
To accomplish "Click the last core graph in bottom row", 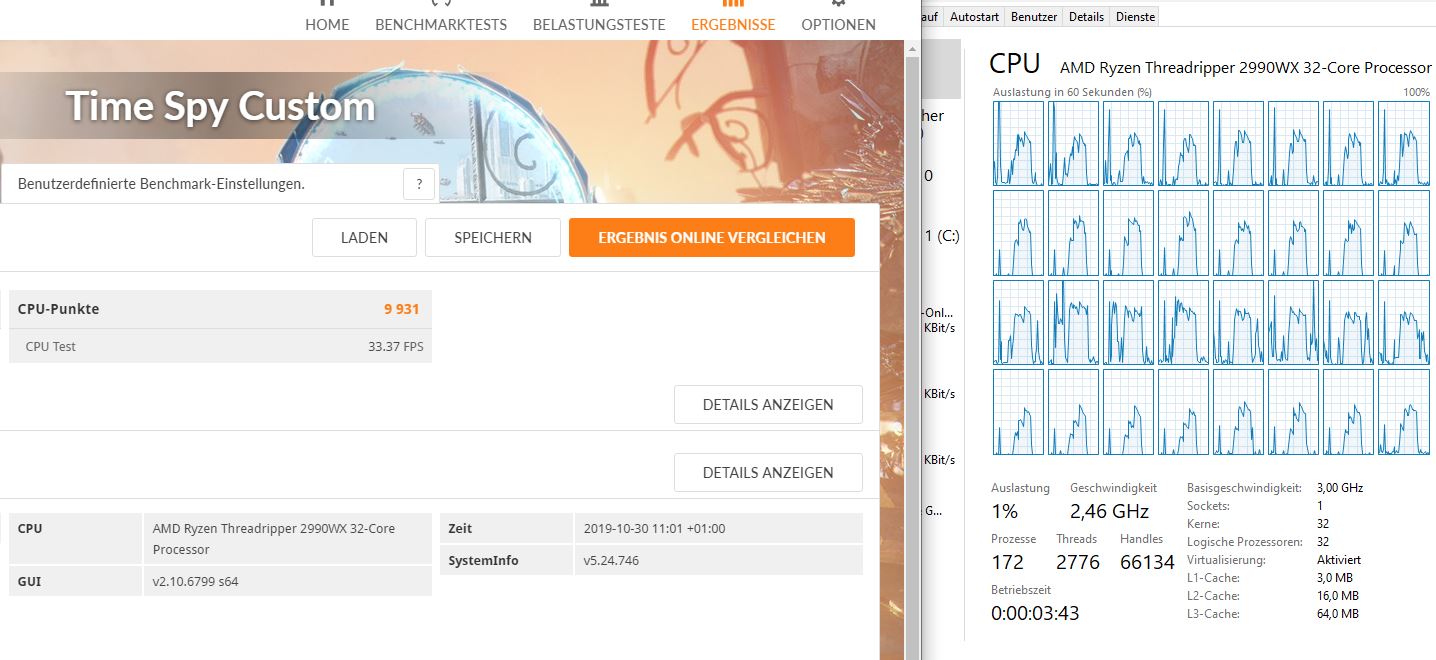I will (x=1404, y=412).
